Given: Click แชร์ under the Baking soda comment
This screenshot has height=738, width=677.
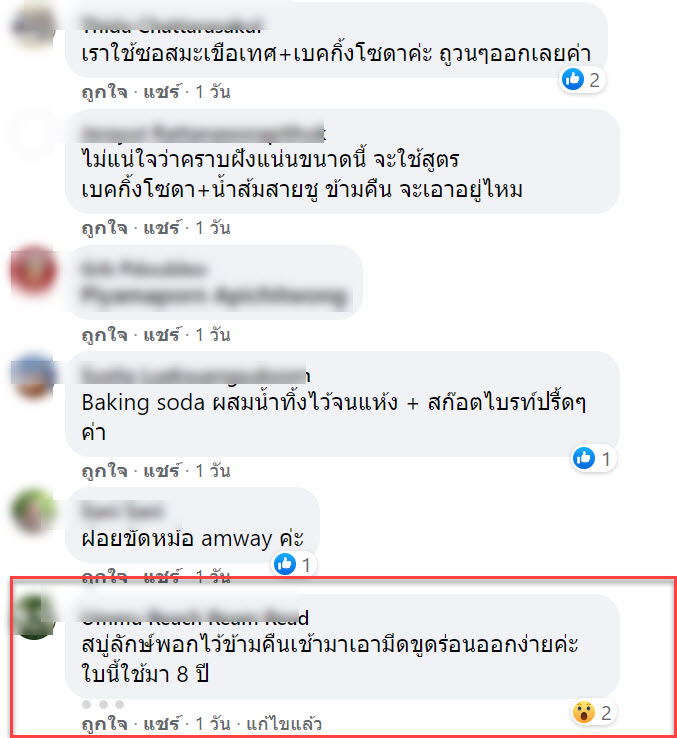Looking at the screenshot, I should (161, 470).
